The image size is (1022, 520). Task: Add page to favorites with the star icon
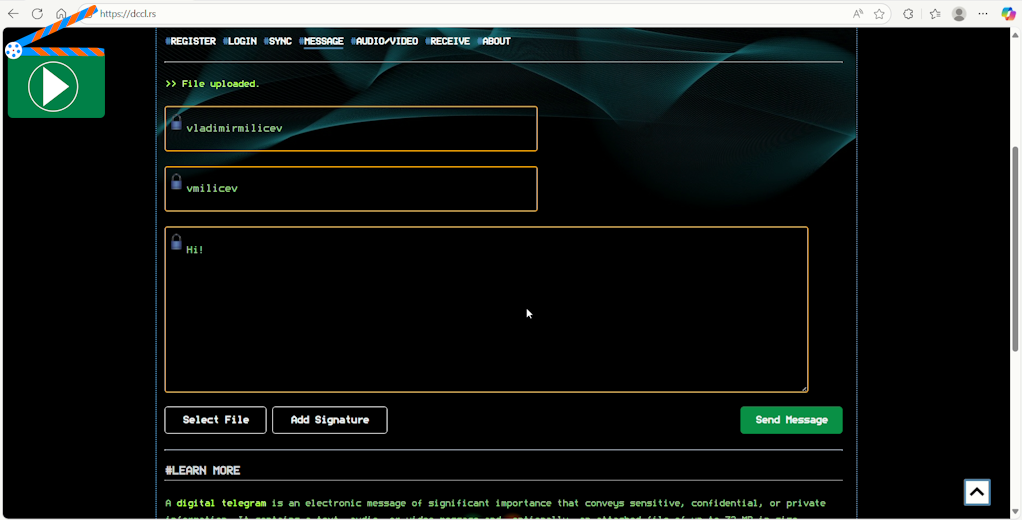879,14
